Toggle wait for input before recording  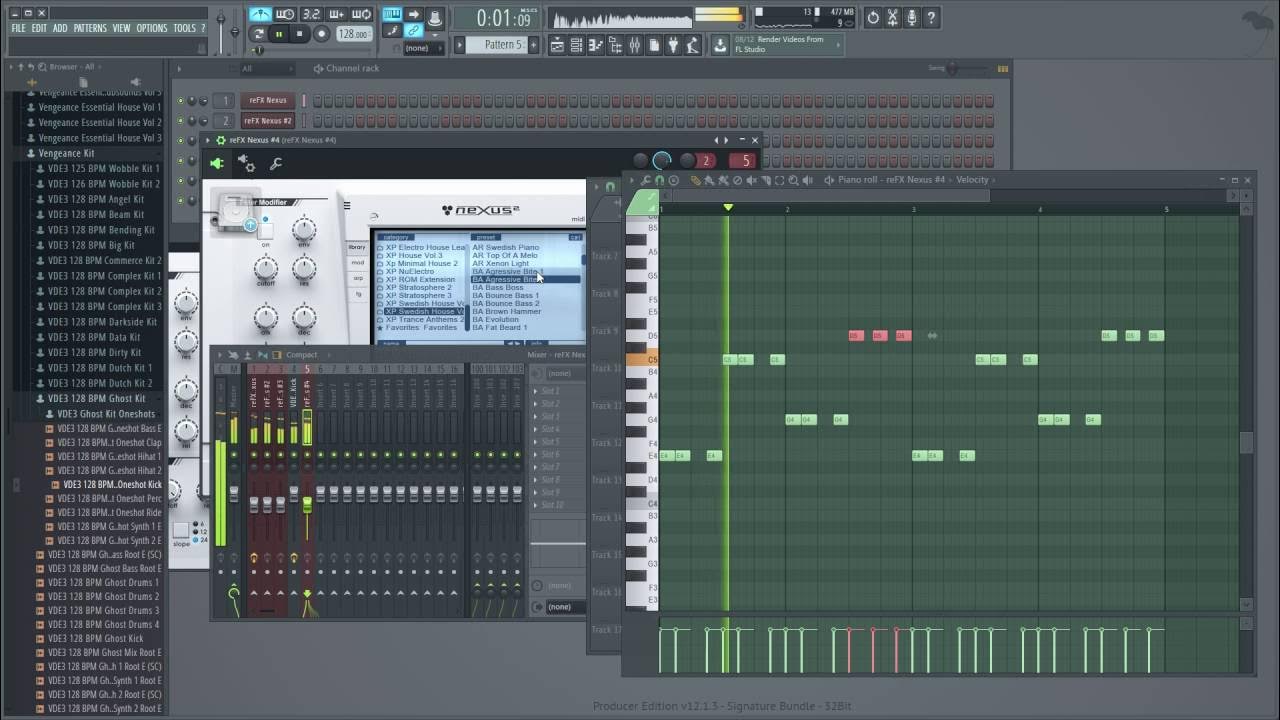pyautogui.click(x=285, y=14)
